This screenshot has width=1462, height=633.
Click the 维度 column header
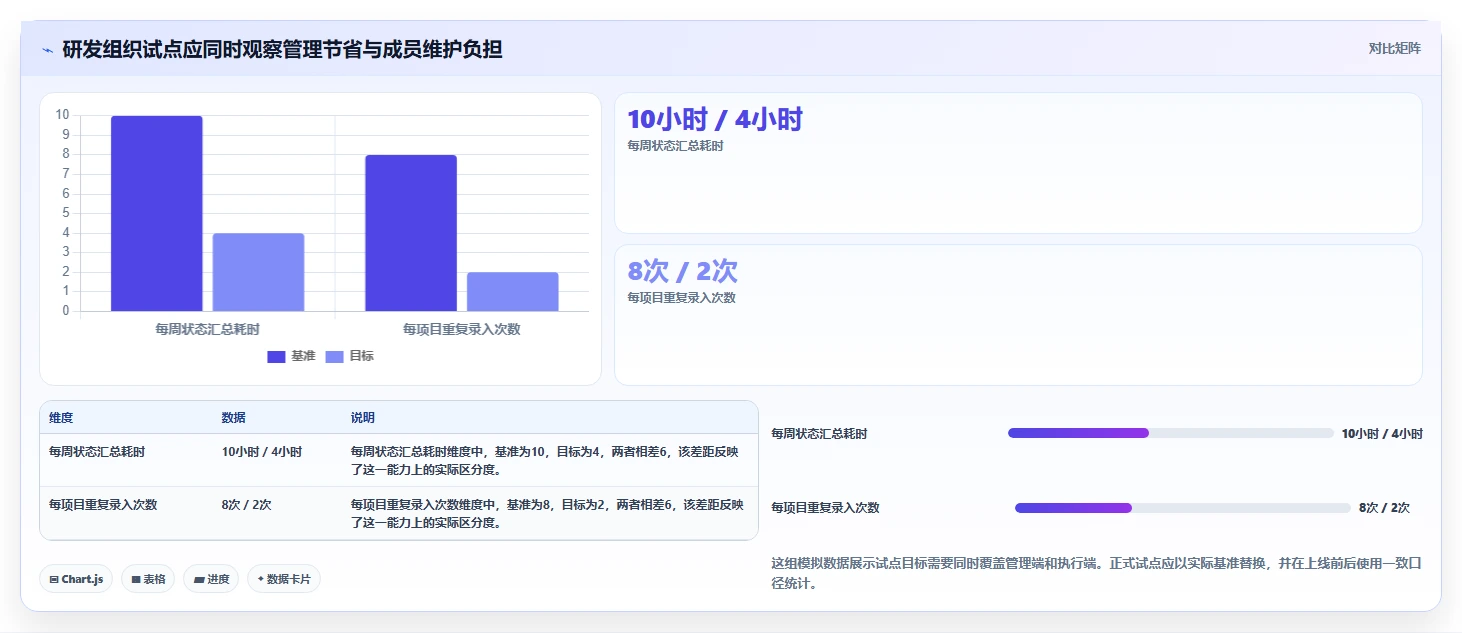click(61, 418)
